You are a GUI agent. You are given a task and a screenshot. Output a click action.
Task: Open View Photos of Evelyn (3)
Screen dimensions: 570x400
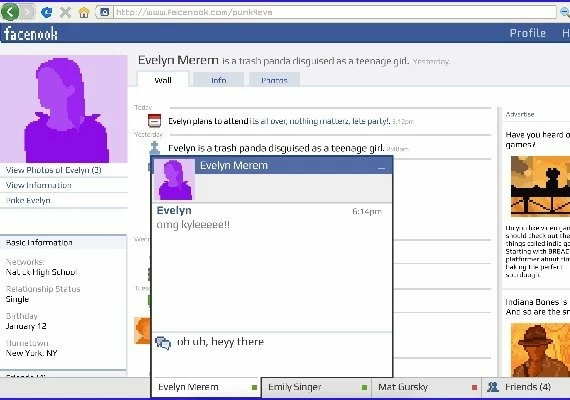coord(53,170)
